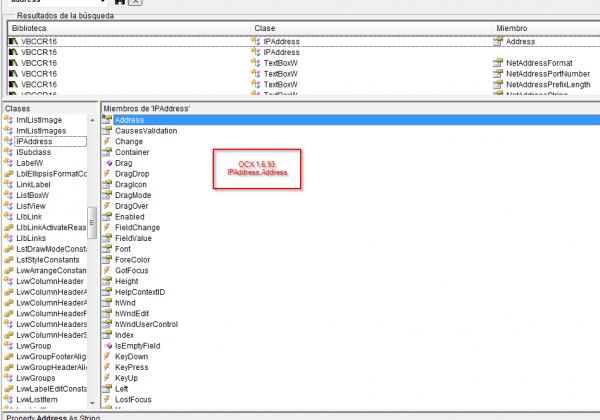This screenshot has width=600, height=420.
Task: Select the LvwGroup class
Action: (34, 345)
